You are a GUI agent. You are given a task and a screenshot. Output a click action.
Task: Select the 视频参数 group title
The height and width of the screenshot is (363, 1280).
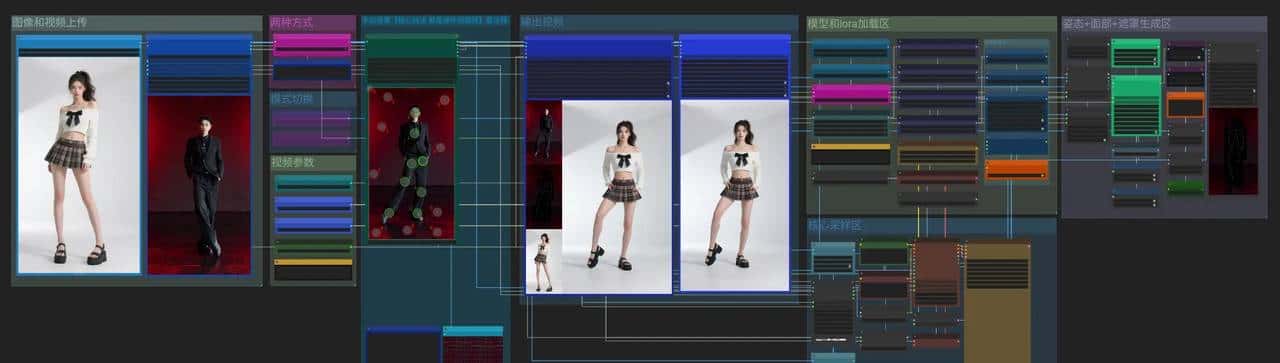point(294,162)
